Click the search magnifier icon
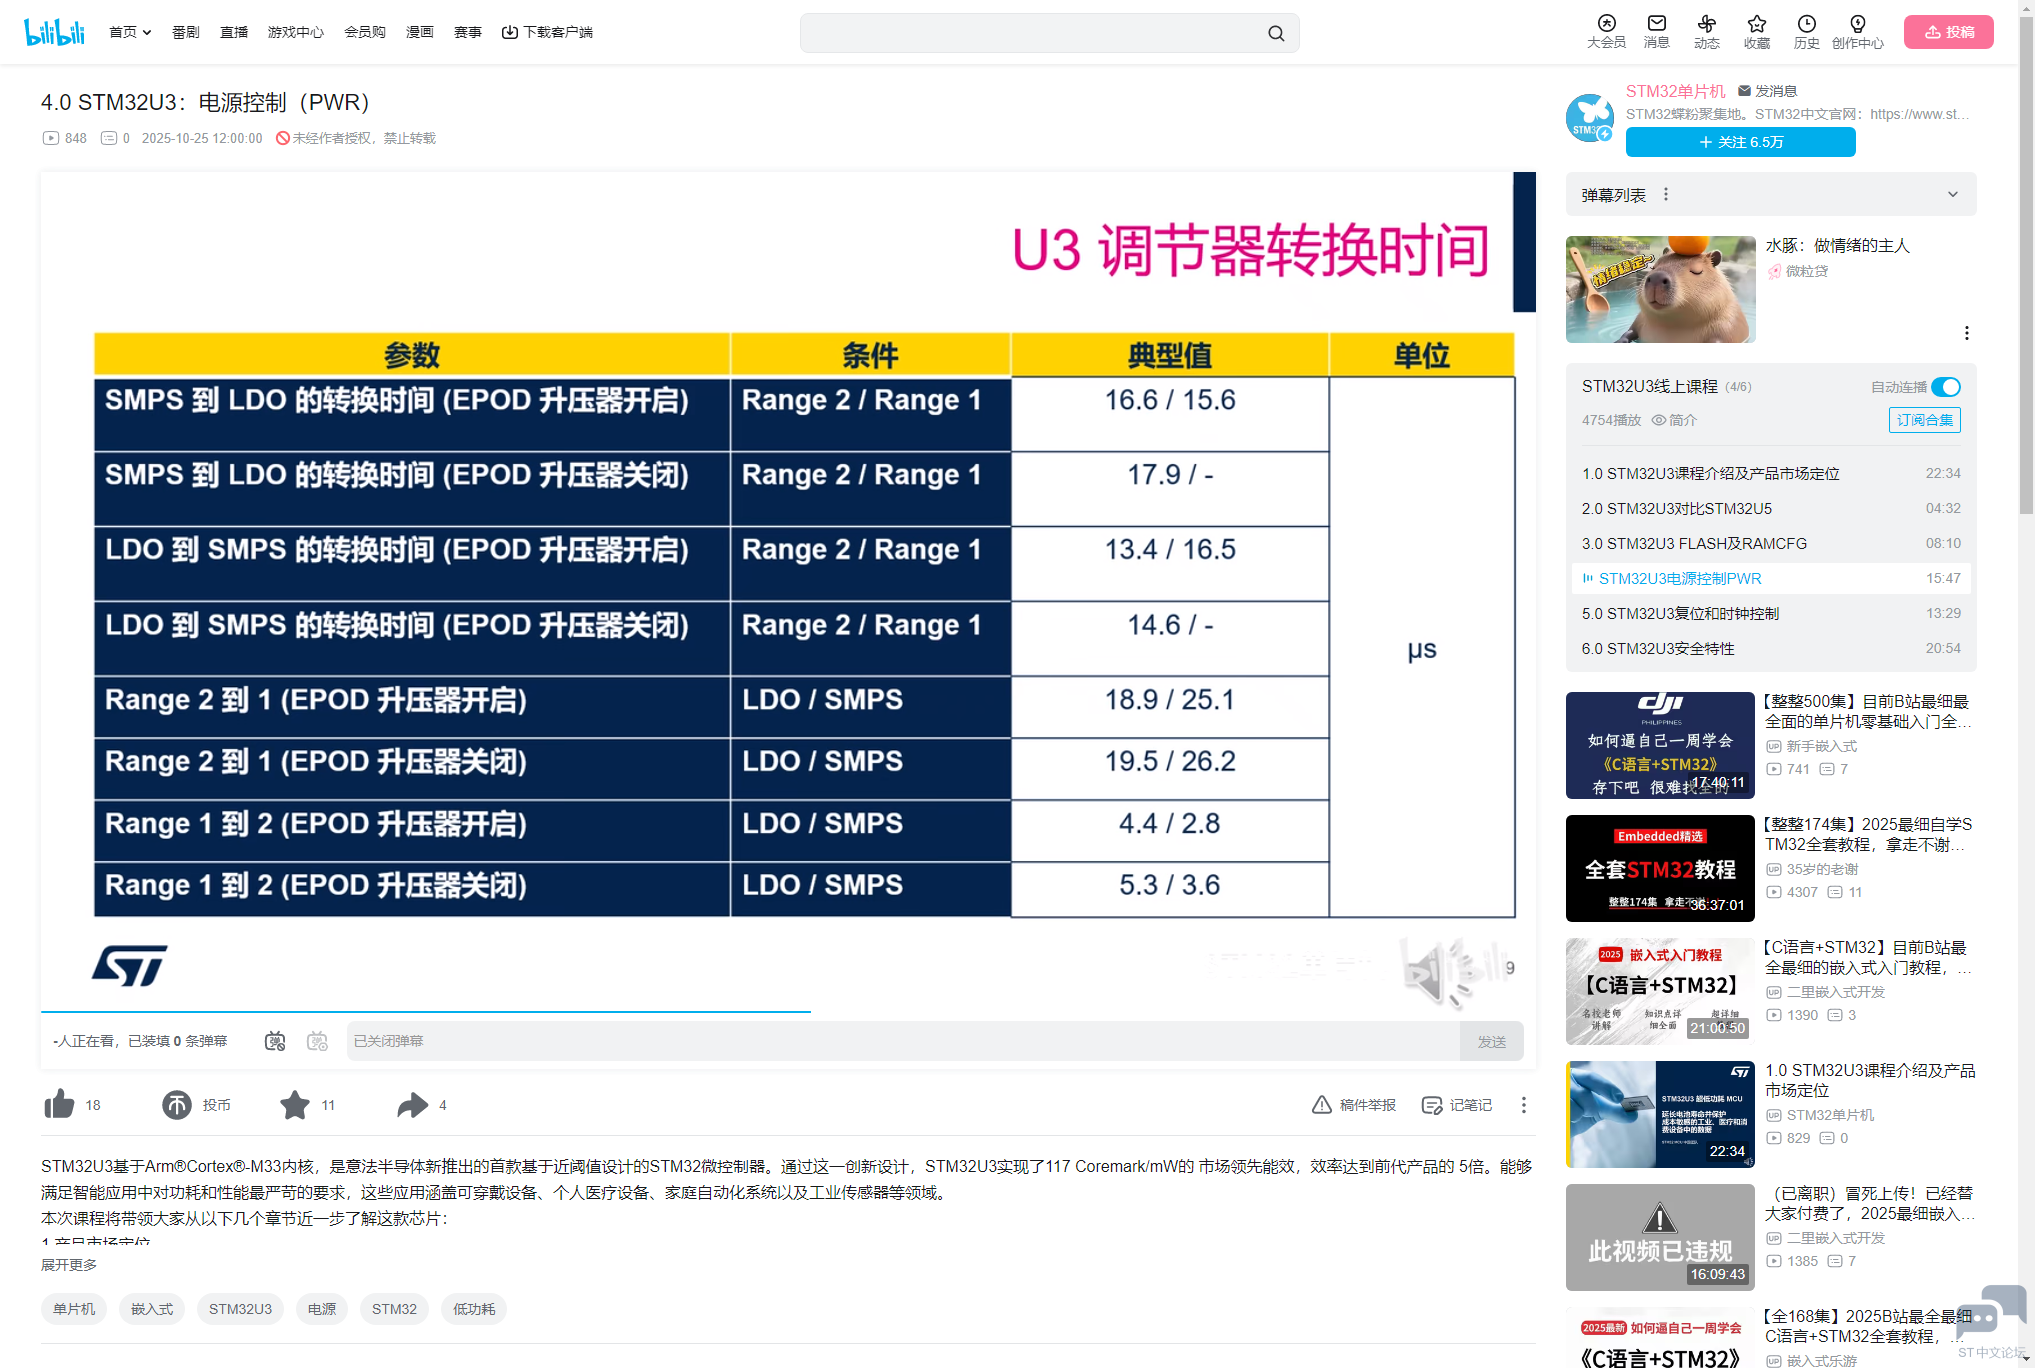Image resolution: width=2035 pixels, height=1368 pixels. point(1276,33)
